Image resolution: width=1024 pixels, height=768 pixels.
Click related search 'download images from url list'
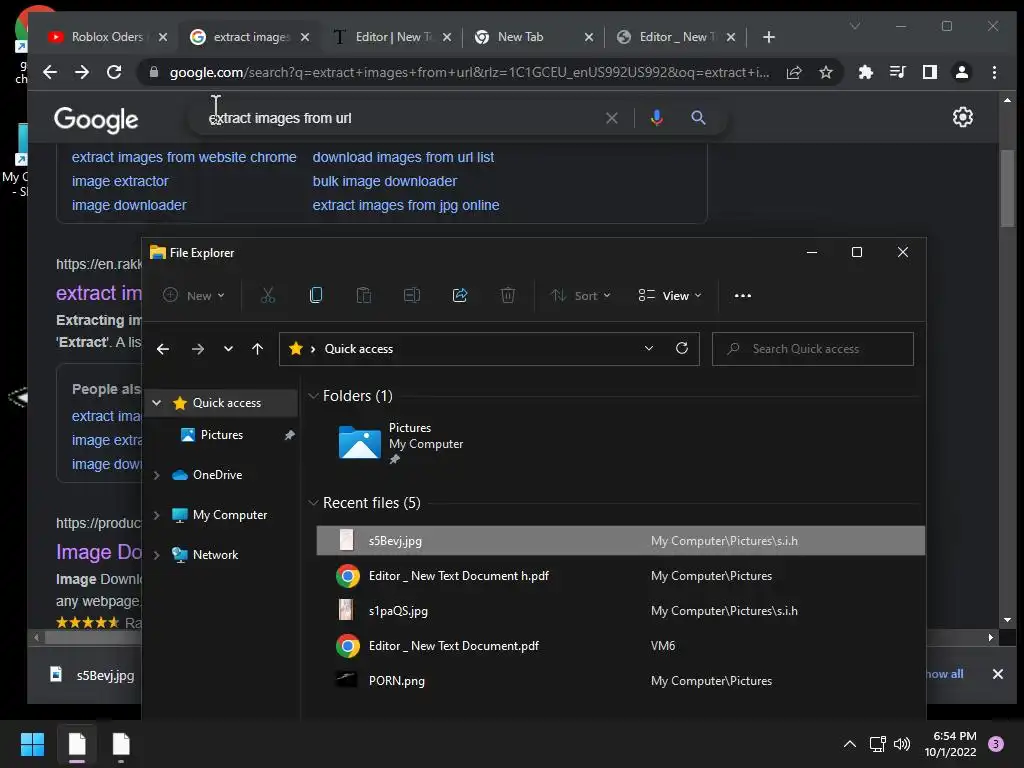click(x=403, y=157)
